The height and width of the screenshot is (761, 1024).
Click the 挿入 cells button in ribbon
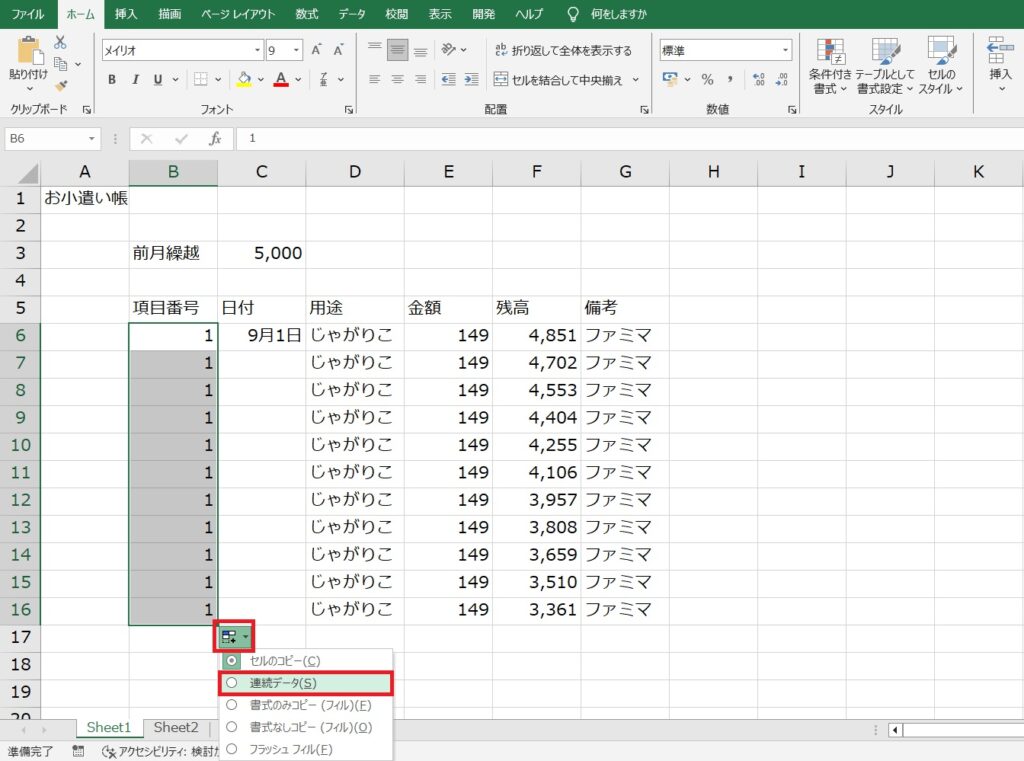coord(1000,63)
